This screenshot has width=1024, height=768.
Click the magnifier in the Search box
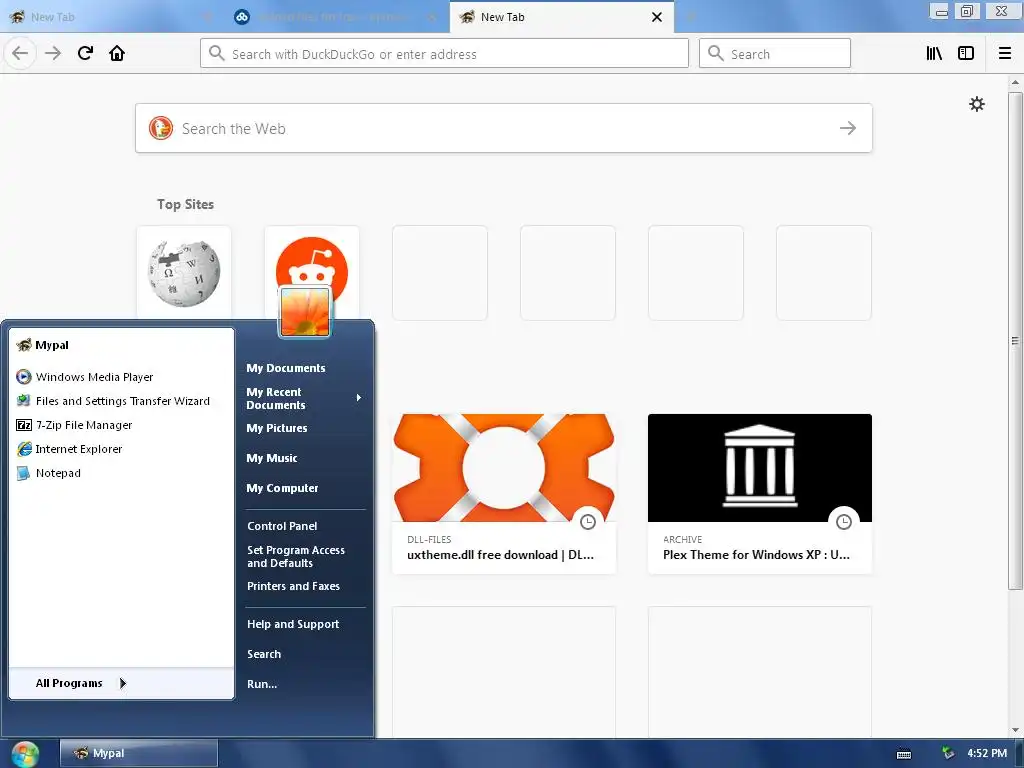(x=716, y=53)
